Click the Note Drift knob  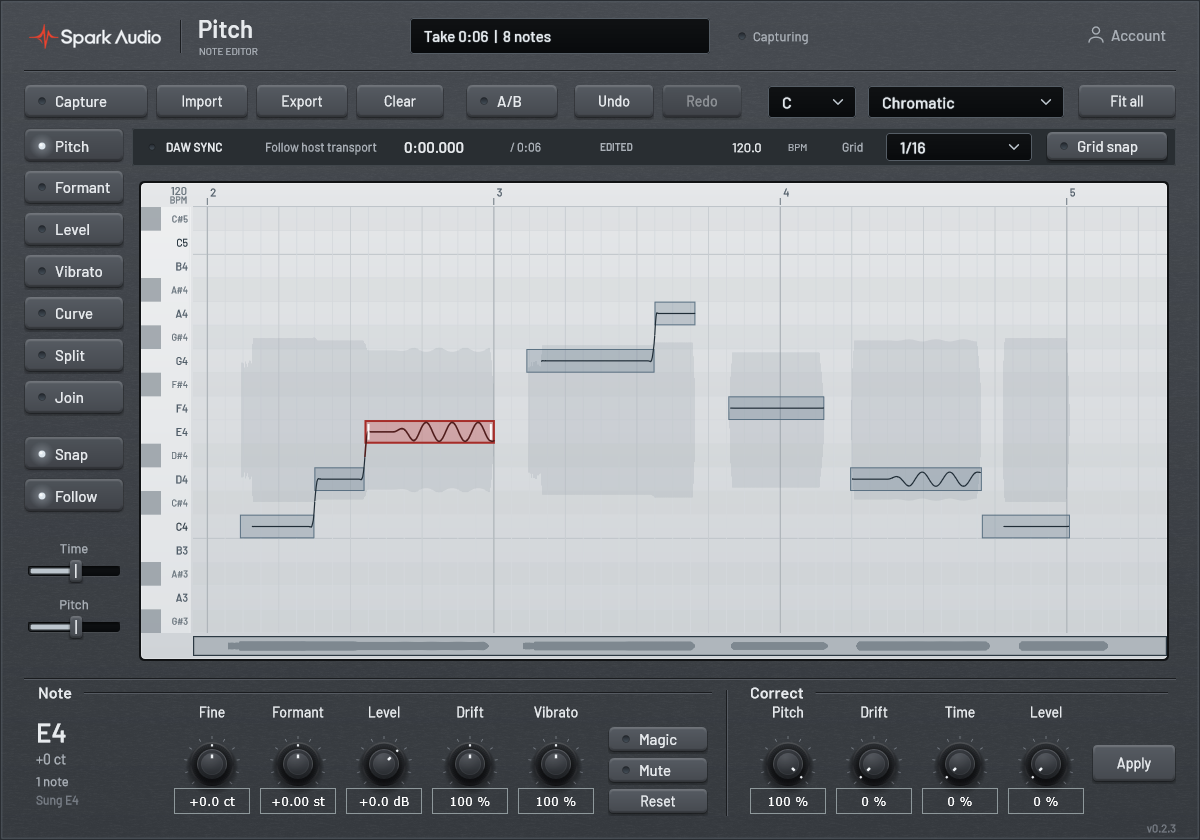click(469, 764)
